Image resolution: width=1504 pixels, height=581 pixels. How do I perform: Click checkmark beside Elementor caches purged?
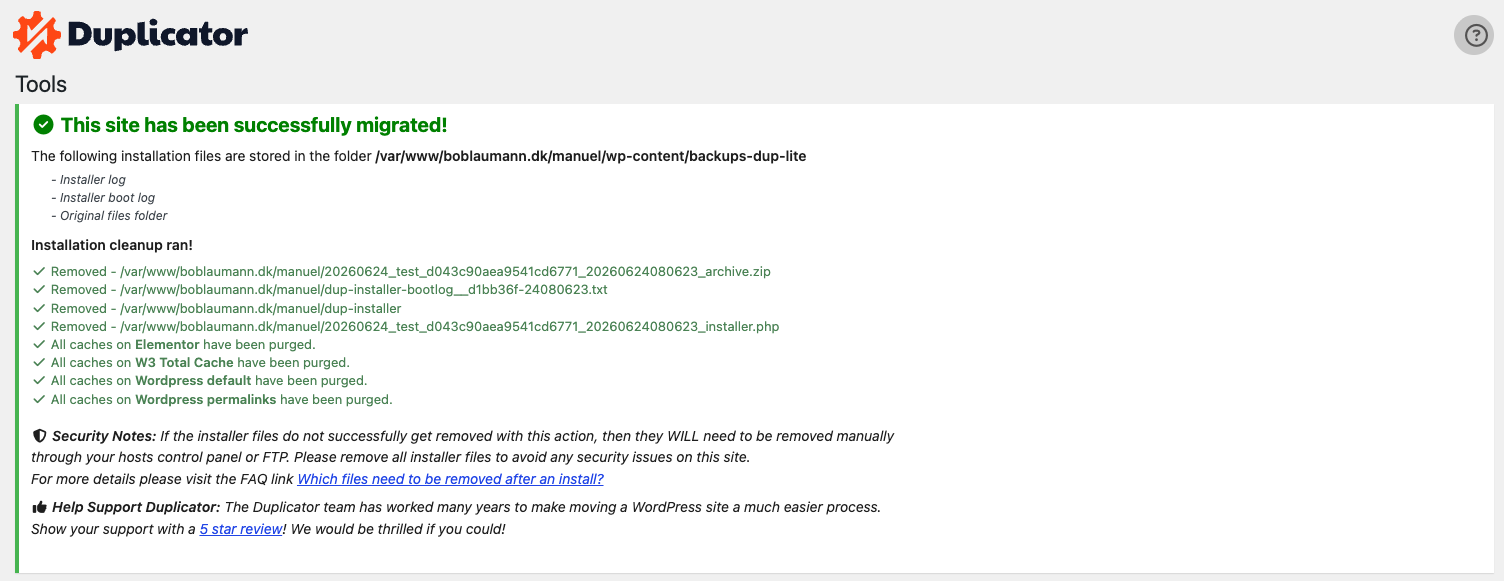(38, 345)
